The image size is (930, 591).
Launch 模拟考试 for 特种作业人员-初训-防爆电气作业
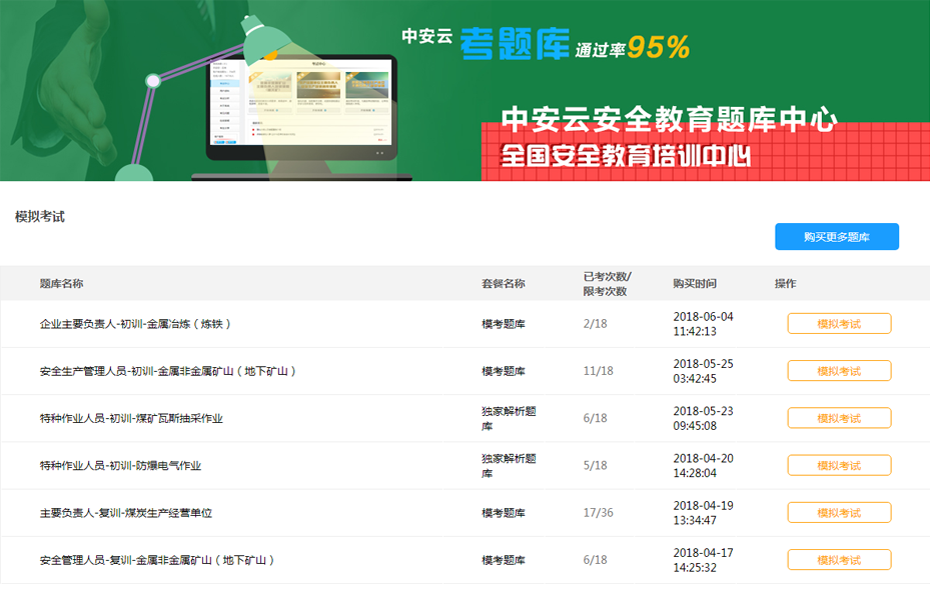(x=839, y=465)
